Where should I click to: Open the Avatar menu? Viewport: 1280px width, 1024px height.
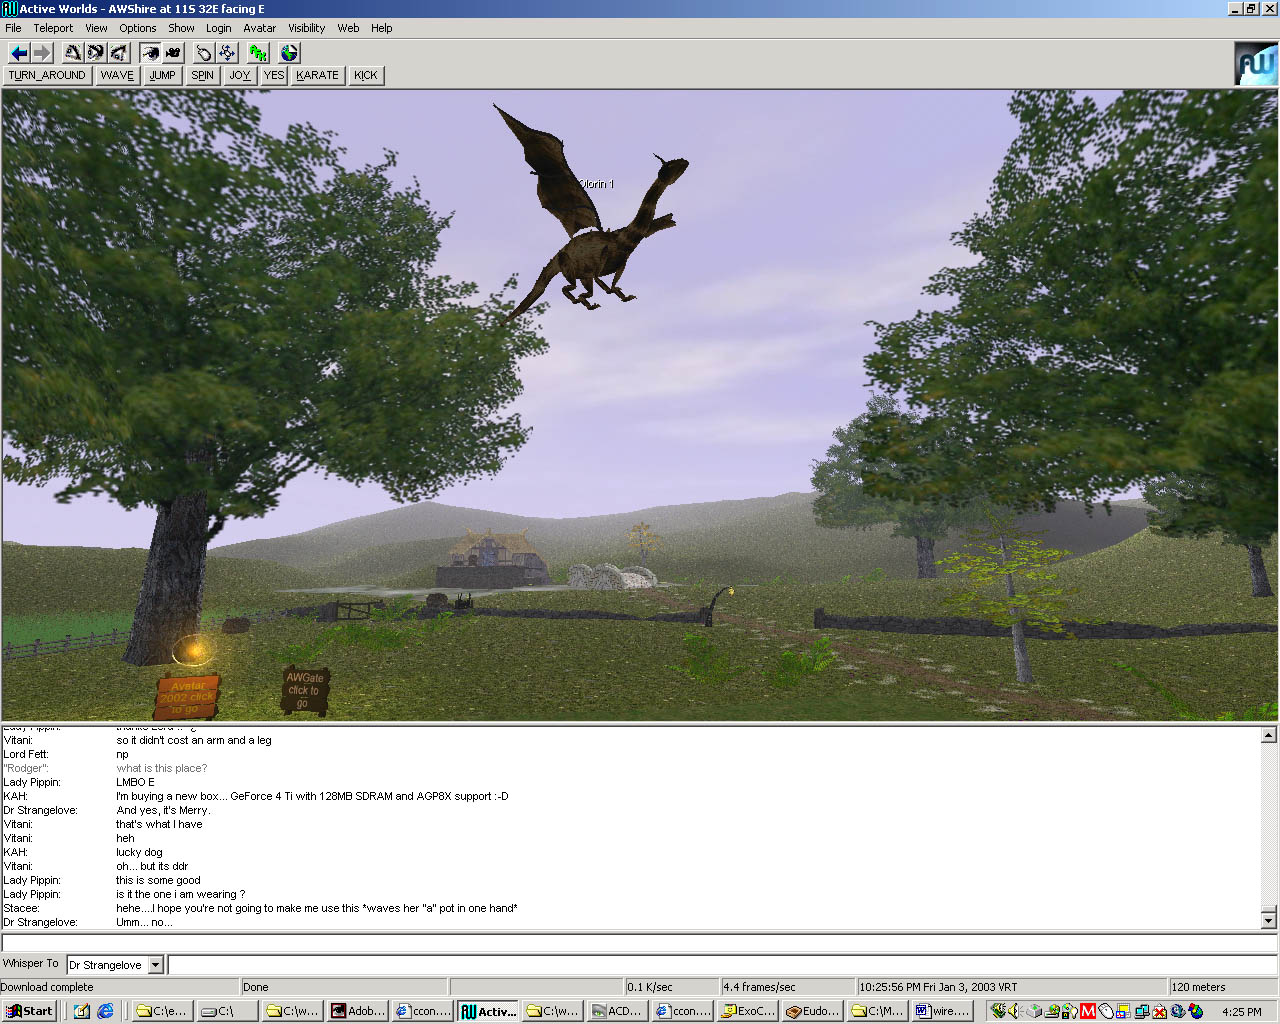259,28
